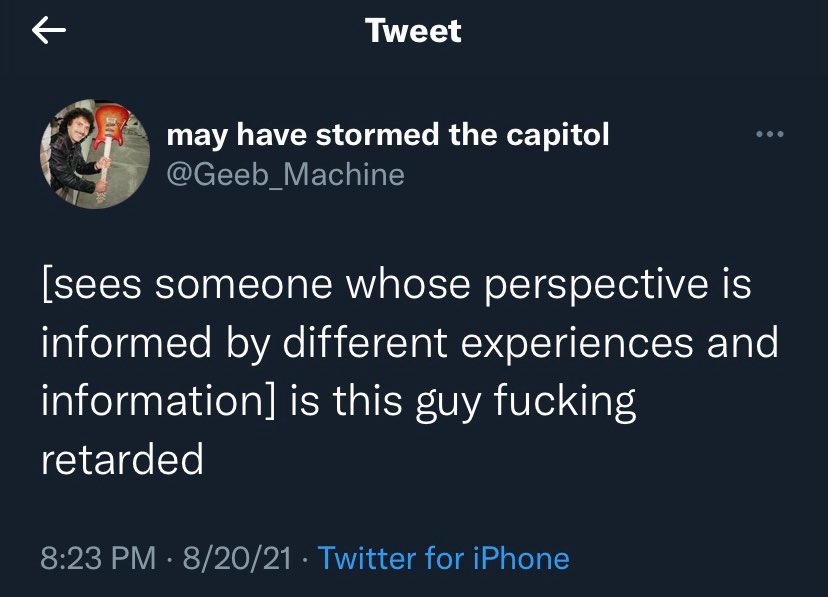Screen dimensions: 828x597
Task: Tap the back arrow icon
Action: [x=49, y=32]
